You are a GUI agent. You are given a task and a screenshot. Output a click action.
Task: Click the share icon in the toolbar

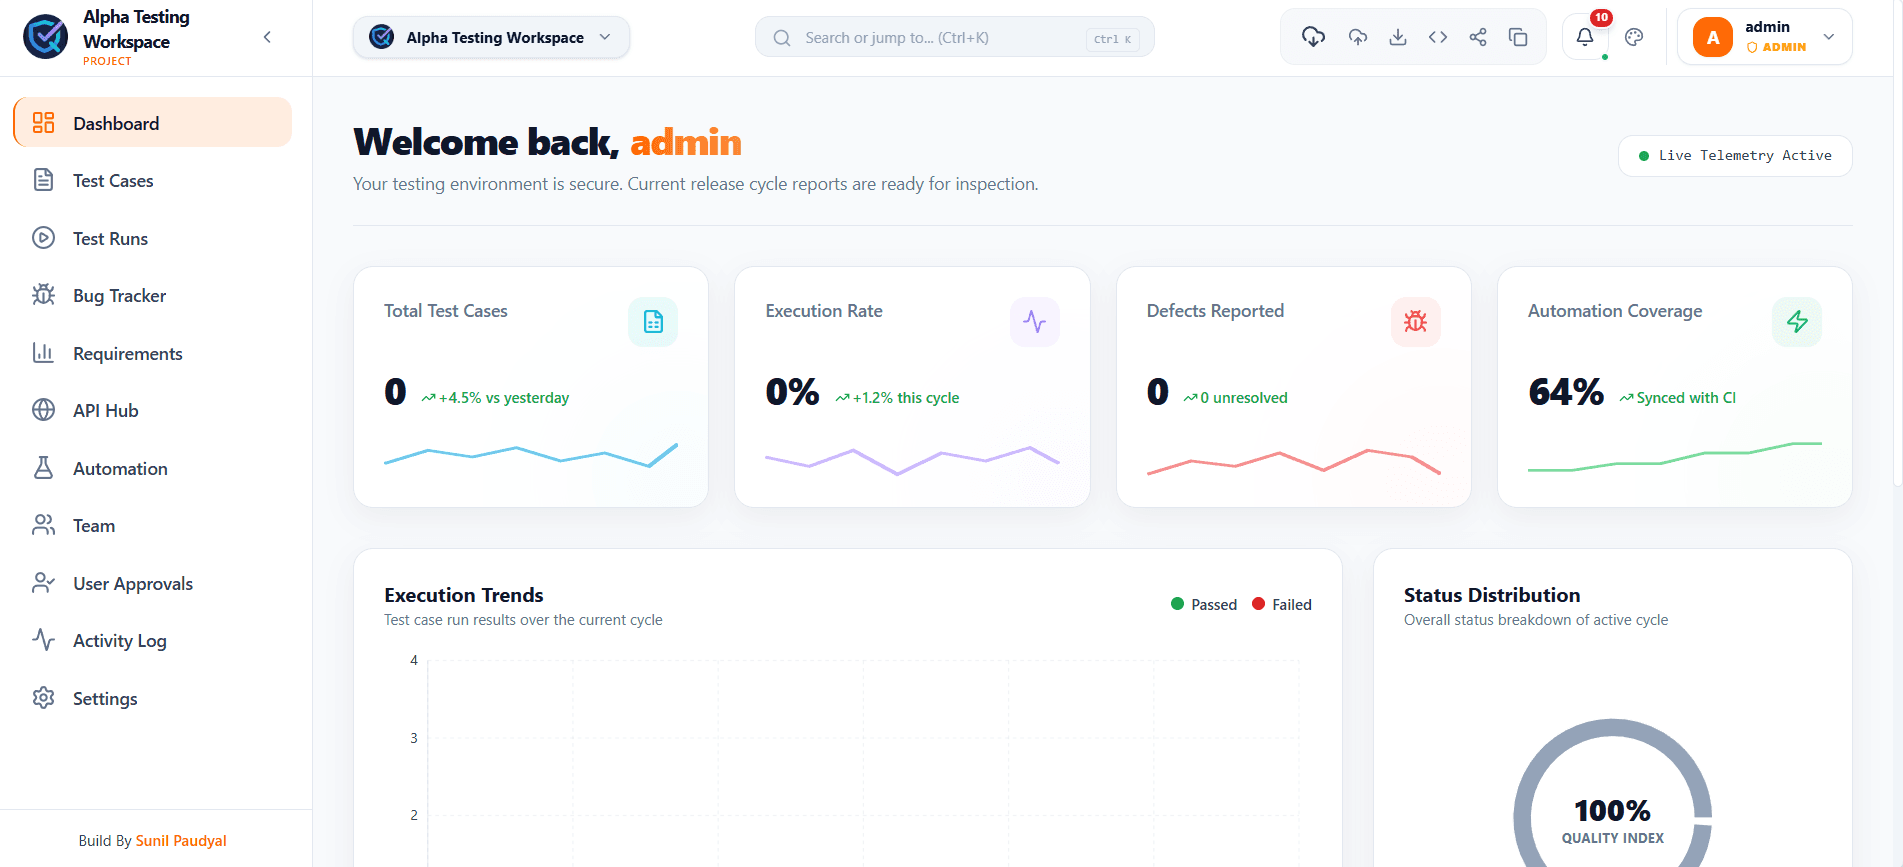(x=1478, y=37)
